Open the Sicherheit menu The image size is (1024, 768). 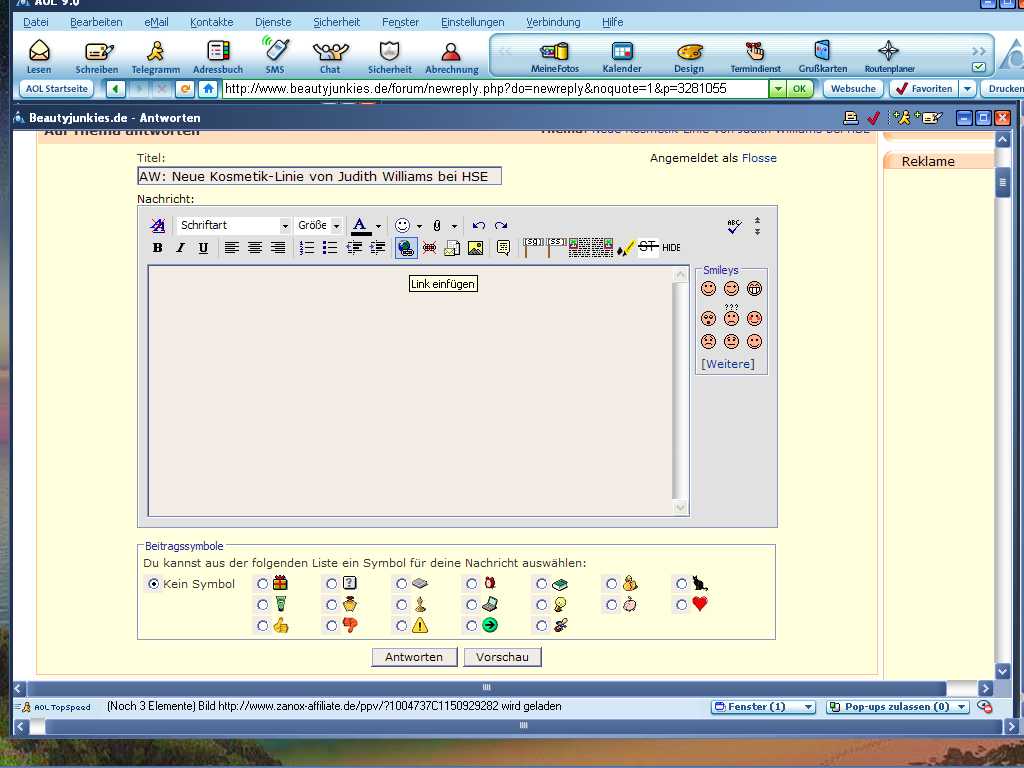[x=337, y=22]
